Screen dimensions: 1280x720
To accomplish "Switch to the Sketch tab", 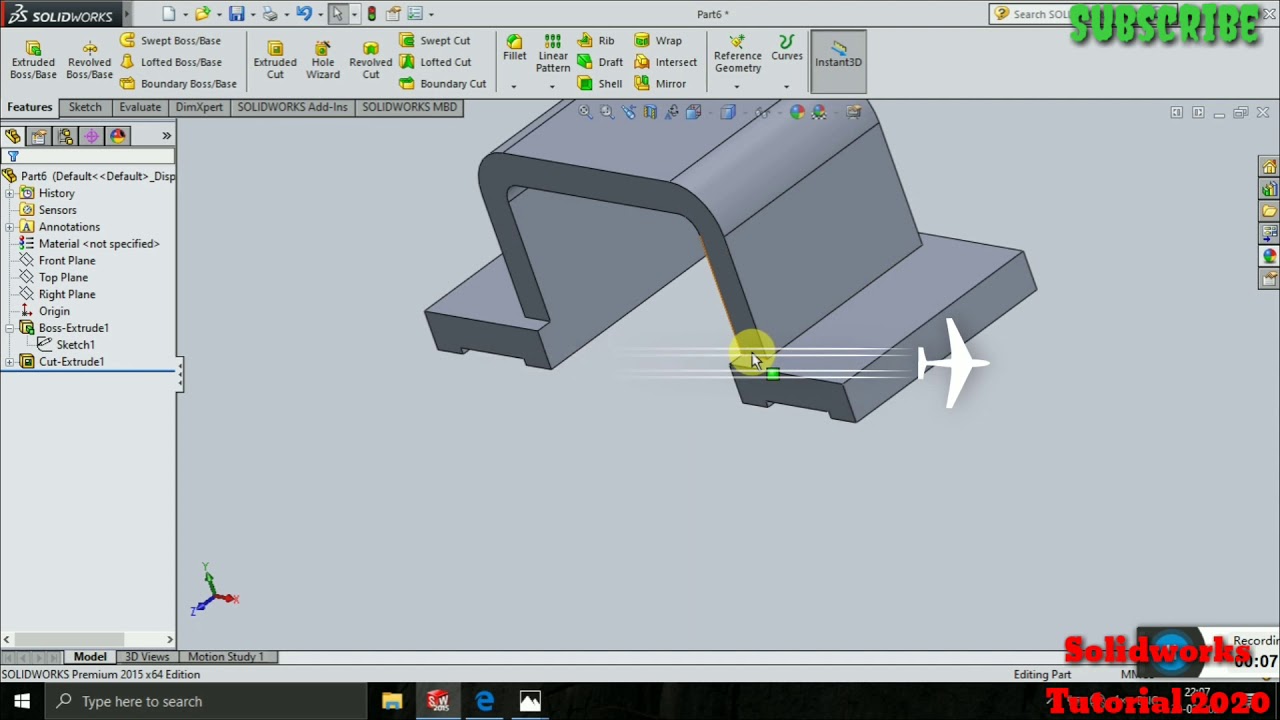I will pos(85,107).
